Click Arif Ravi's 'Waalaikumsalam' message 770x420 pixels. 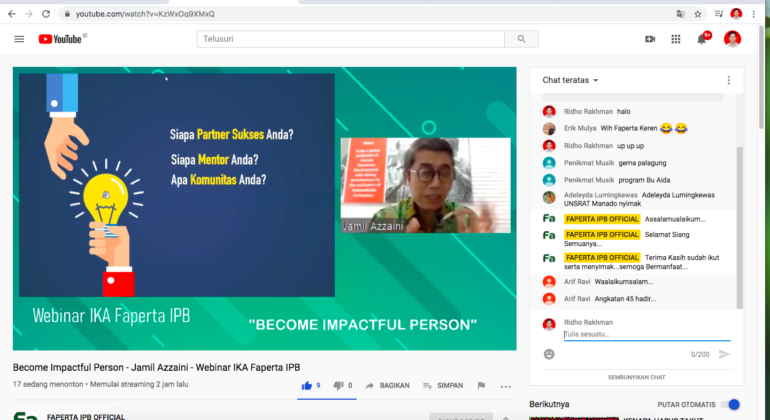coord(624,282)
